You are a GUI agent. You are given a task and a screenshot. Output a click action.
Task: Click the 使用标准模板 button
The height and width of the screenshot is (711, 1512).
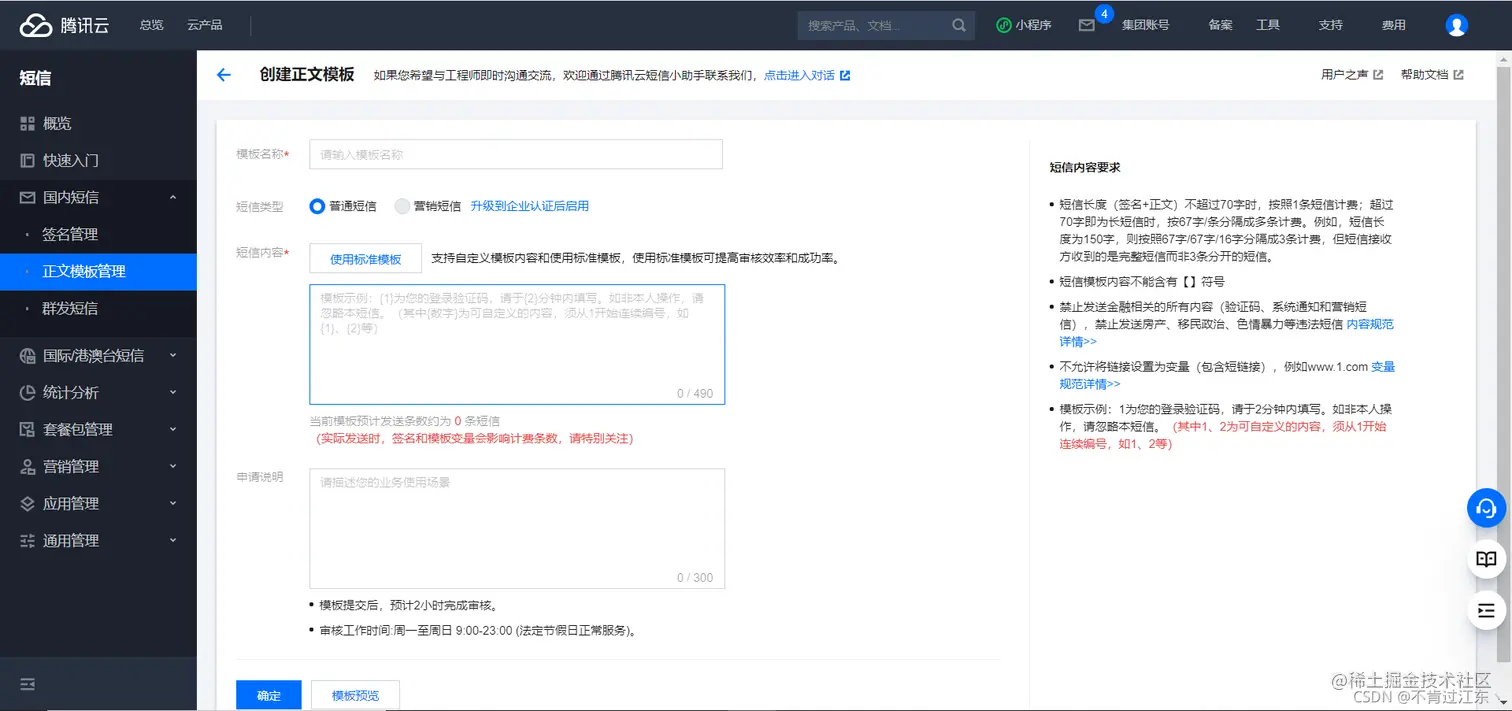point(366,258)
